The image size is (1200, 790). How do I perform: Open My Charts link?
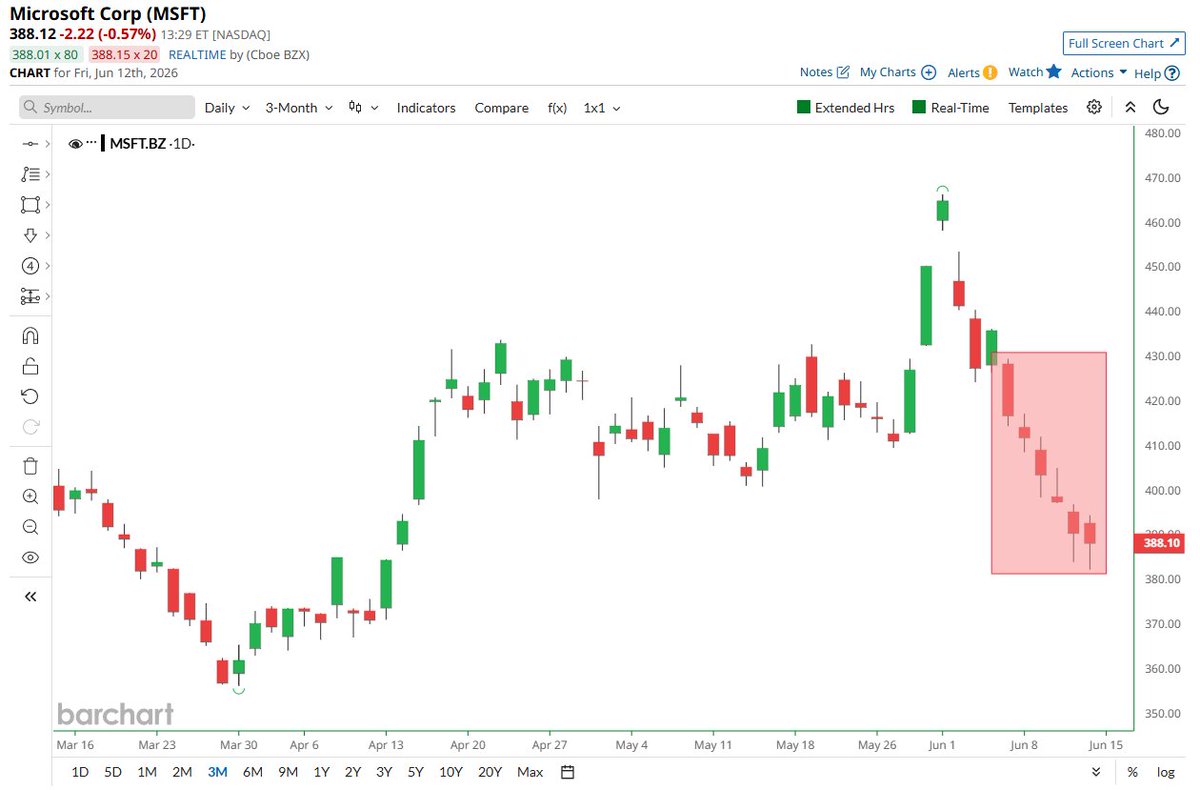pyautogui.click(x=898, y=72)
